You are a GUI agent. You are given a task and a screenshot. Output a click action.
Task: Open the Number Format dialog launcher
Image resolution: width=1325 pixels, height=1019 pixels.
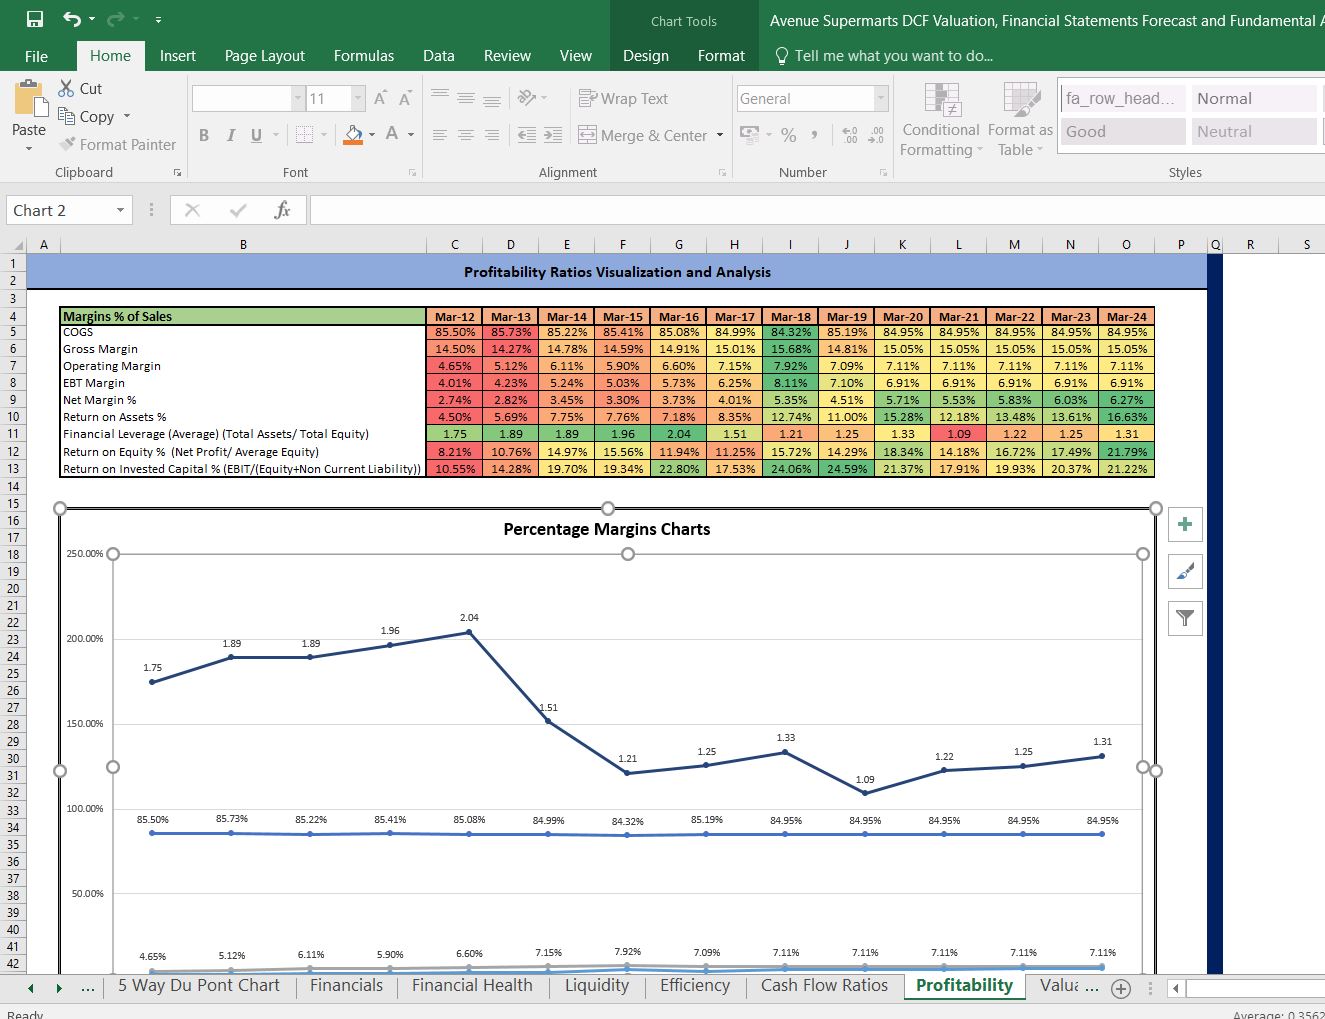(883, 173)
